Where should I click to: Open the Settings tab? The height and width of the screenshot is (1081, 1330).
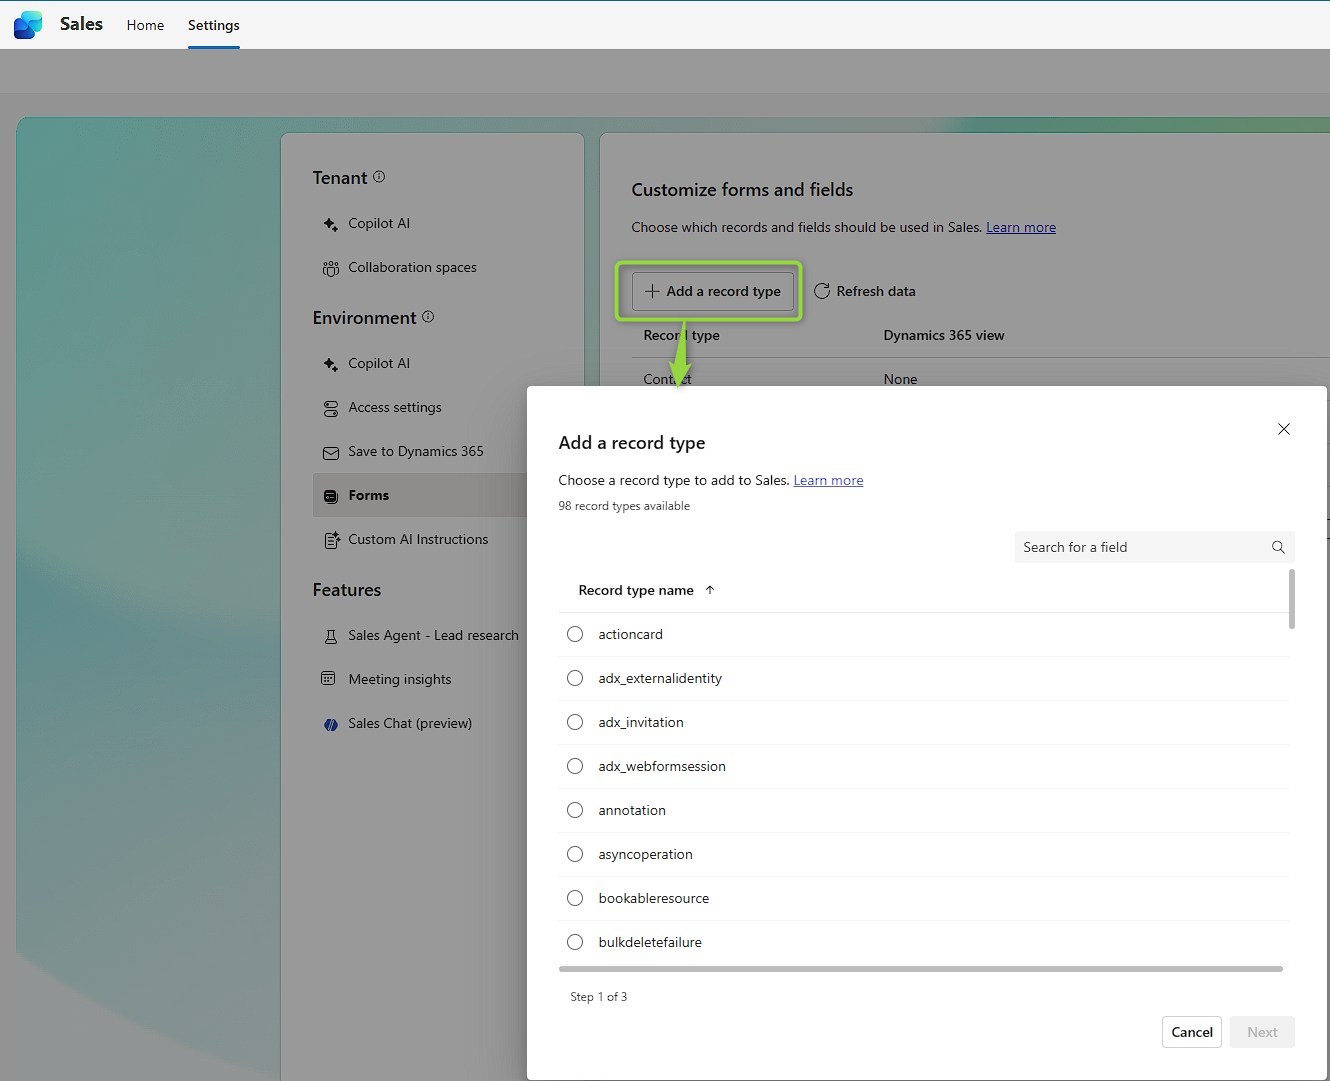(213, 25)
